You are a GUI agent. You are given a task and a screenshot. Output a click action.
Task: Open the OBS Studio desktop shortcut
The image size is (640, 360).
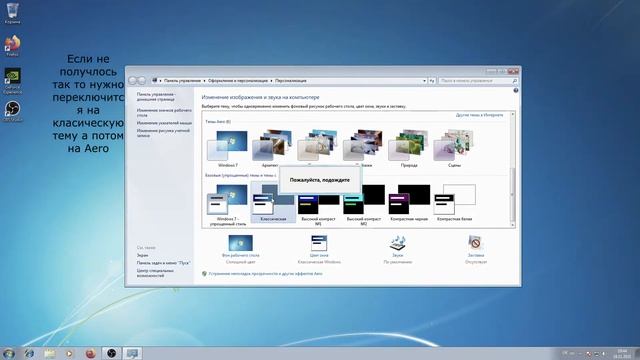point(13,111)
